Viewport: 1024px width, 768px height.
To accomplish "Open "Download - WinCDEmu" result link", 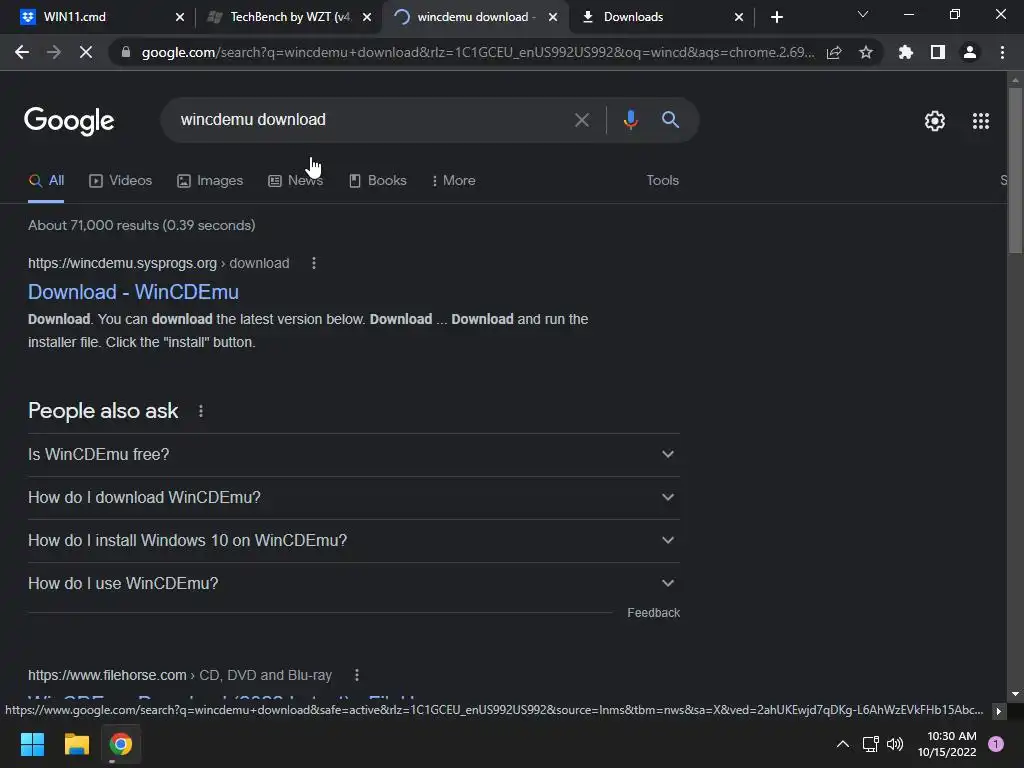I will coord(133,292).
